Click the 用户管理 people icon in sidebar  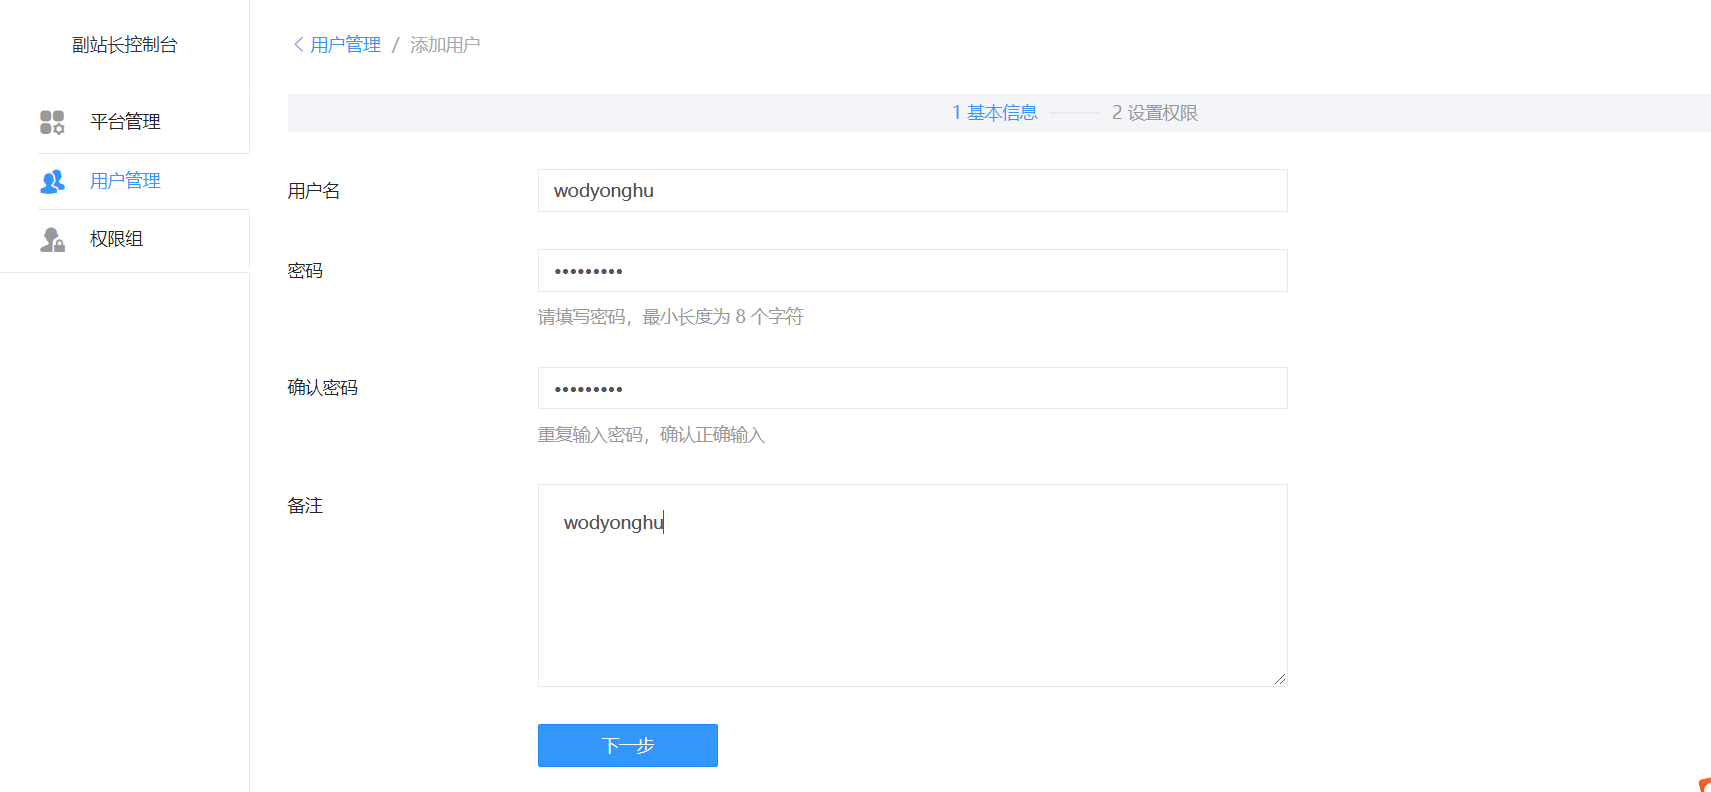(52, 181)
